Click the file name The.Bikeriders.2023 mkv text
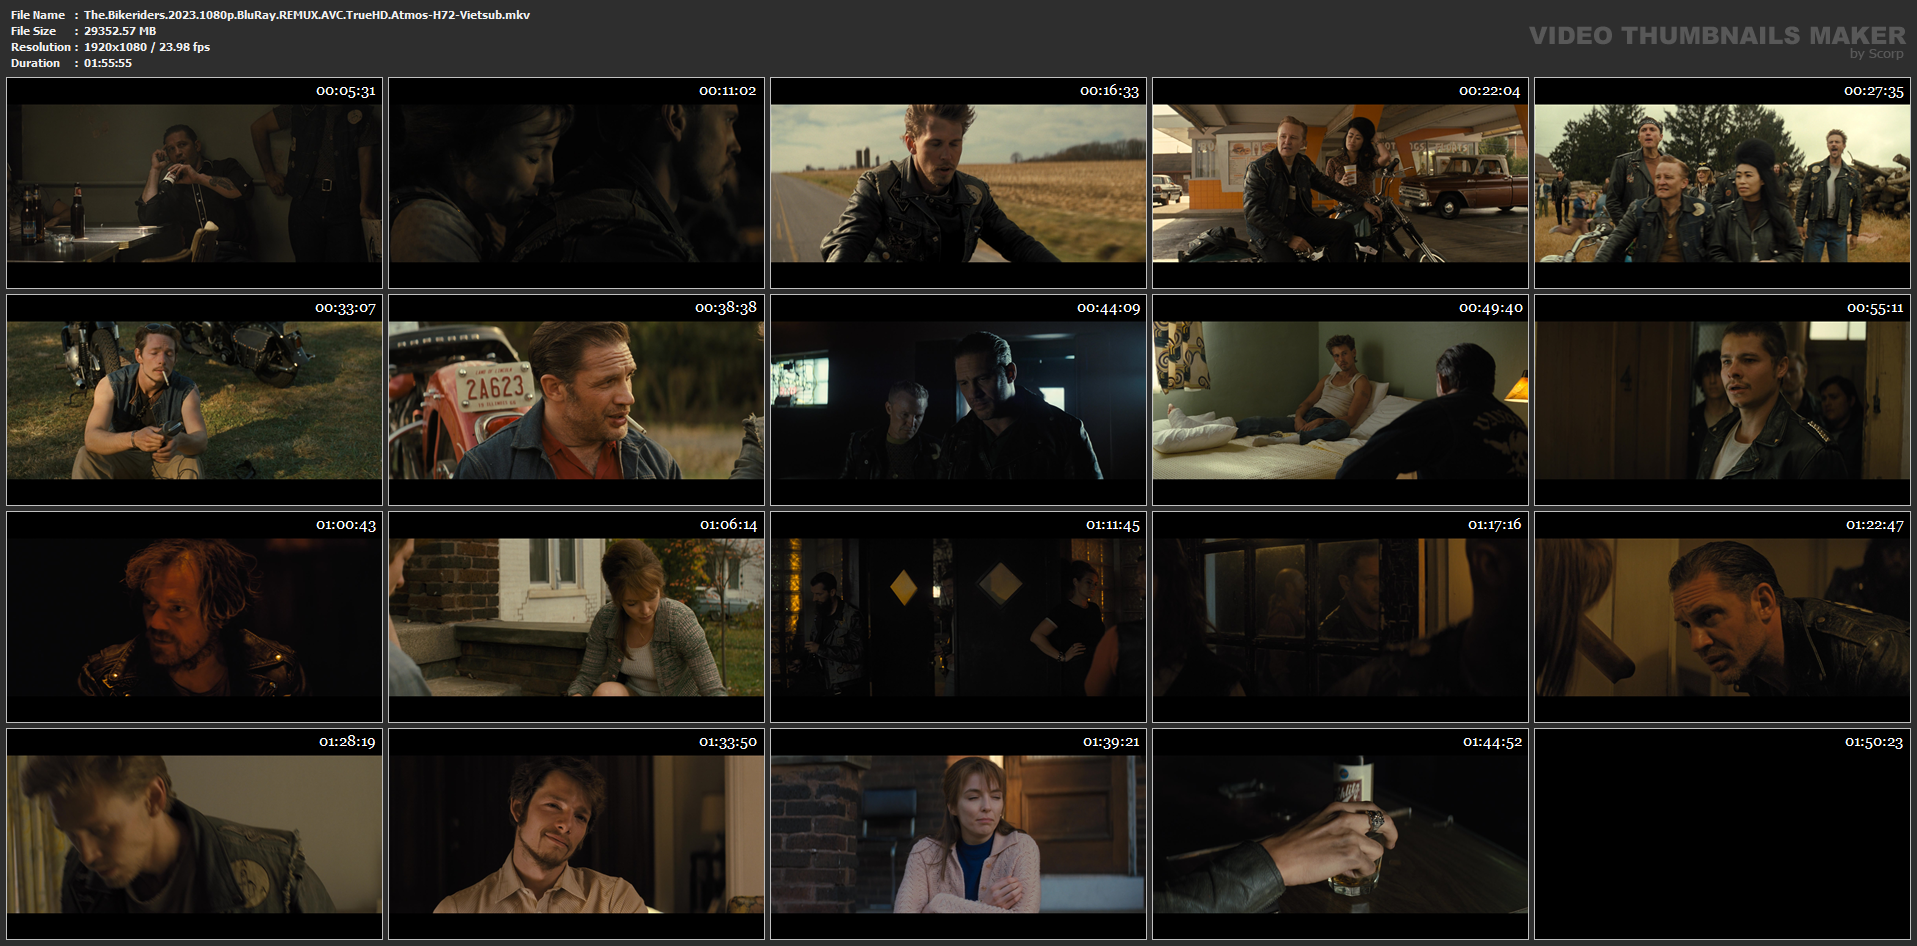The height and width of the screenshot is (946, 1917). [x=307, y=15]
